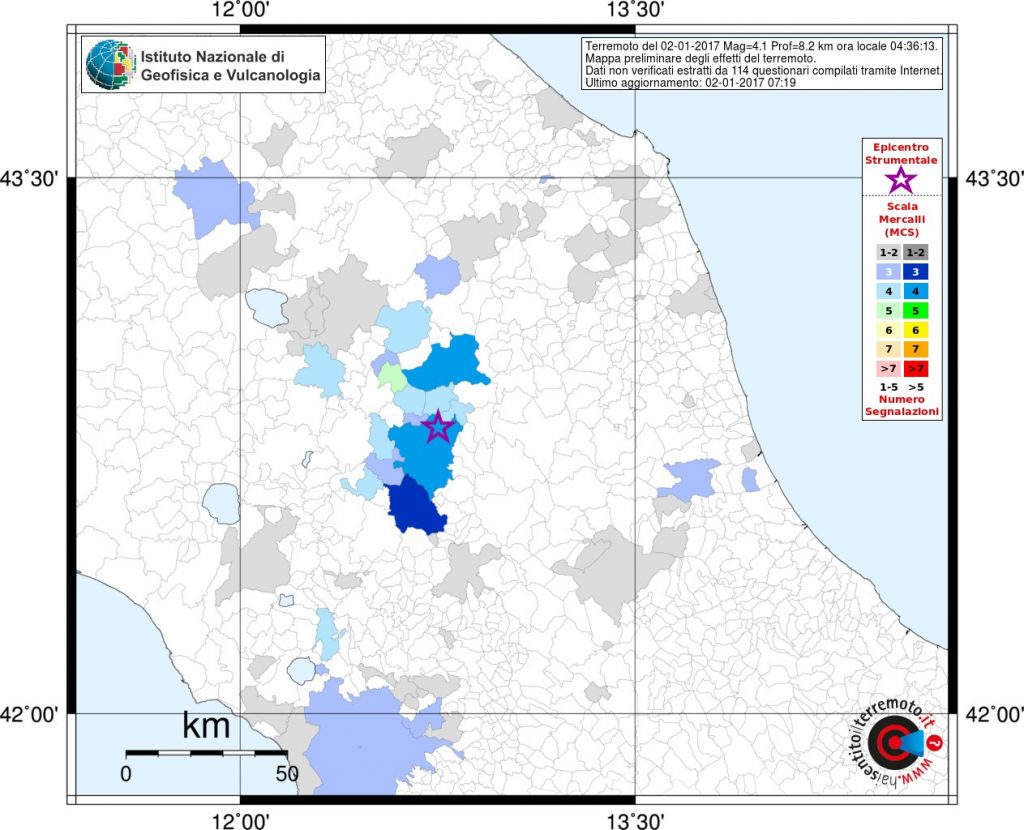Click the pale green municipality northwest of the epicenter
The image size is (1024, 830).
pyautogui.click(x=394, y=378)
